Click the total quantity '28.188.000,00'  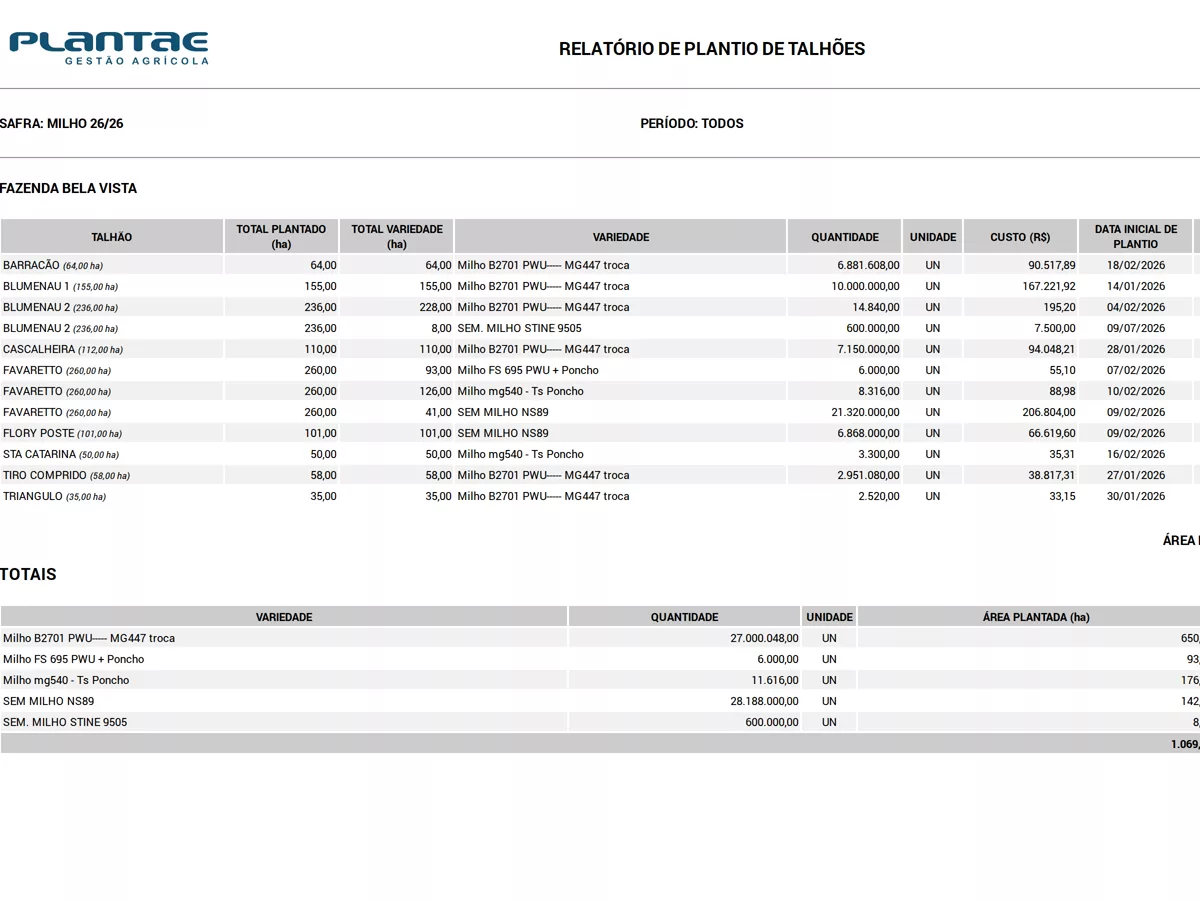[x=765, y=701]
